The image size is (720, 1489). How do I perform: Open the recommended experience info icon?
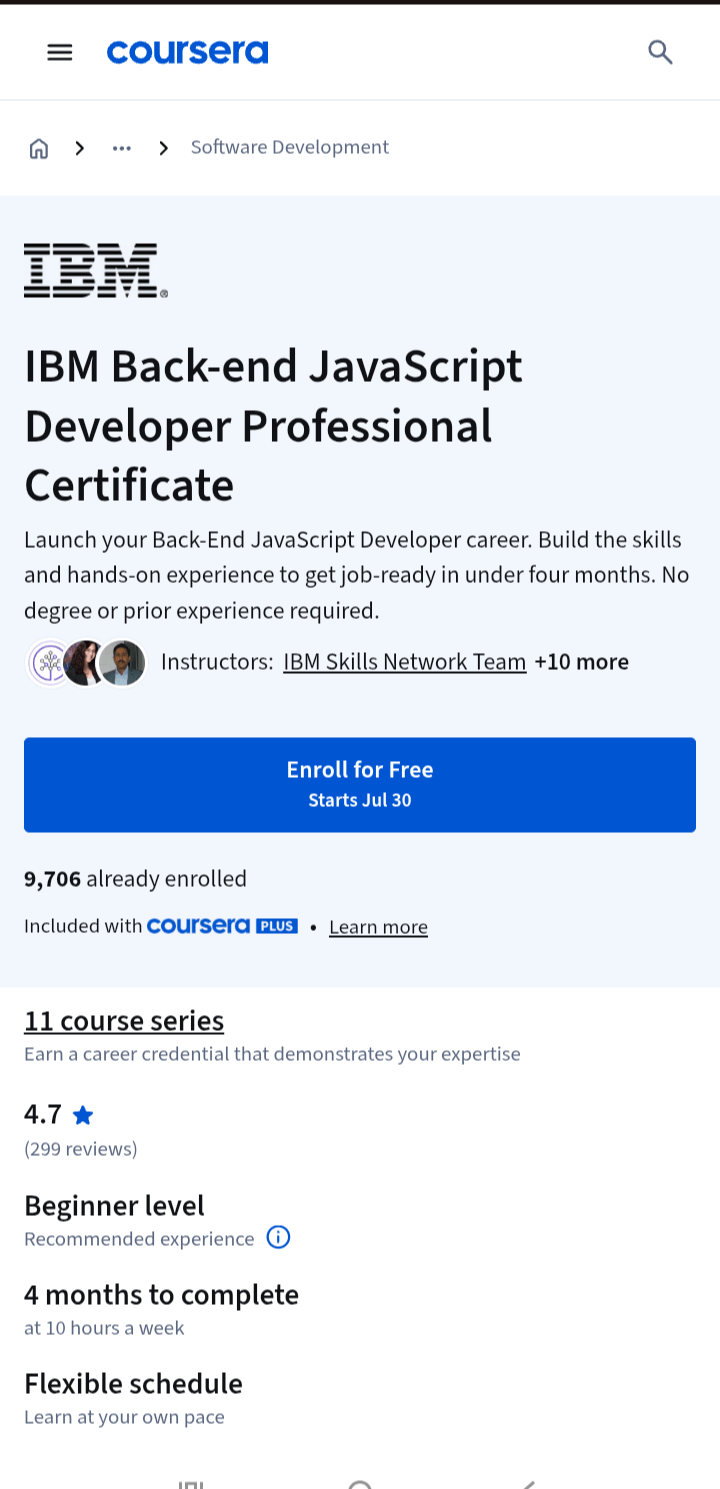278,1238
